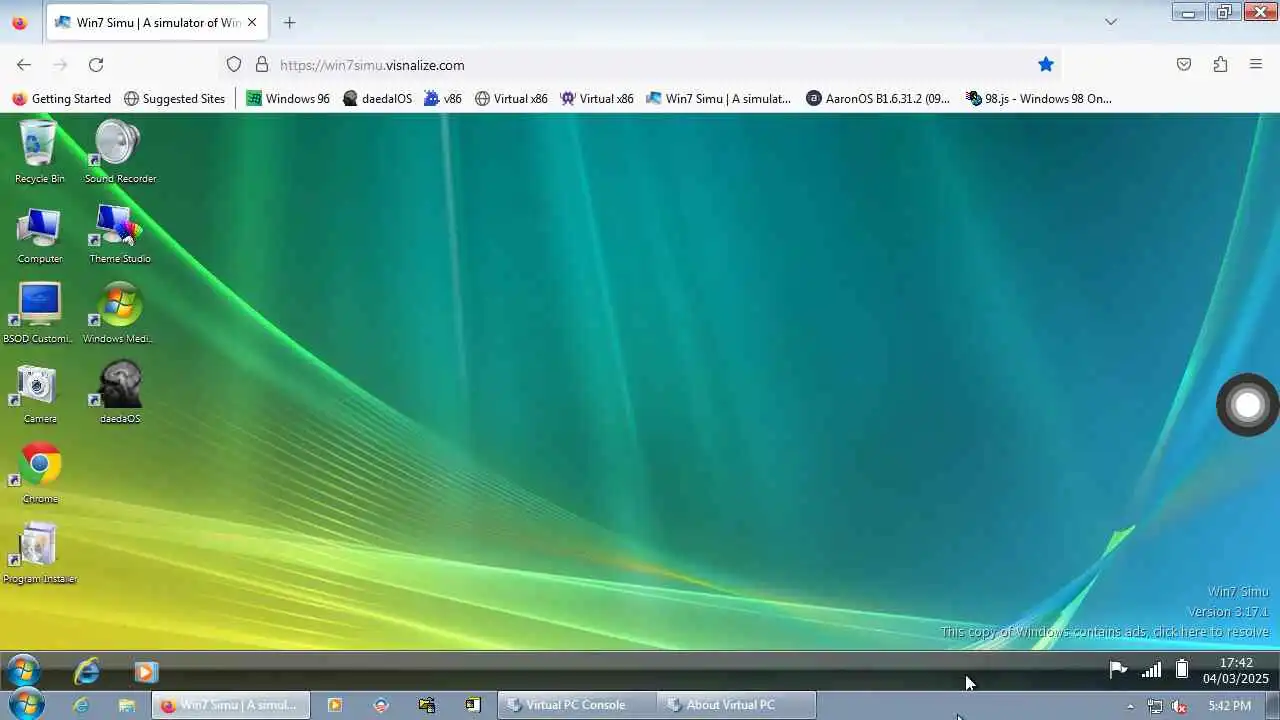
Task: Launch Windows Media shortcut on desktop
Action: (x=118, y=314)
